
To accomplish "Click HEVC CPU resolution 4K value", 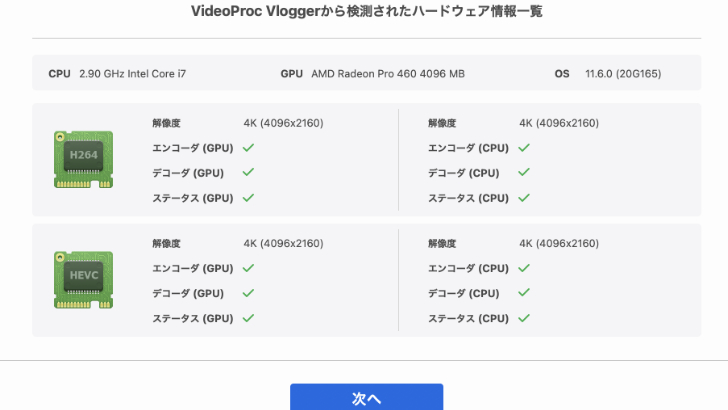I will (559, 243).
